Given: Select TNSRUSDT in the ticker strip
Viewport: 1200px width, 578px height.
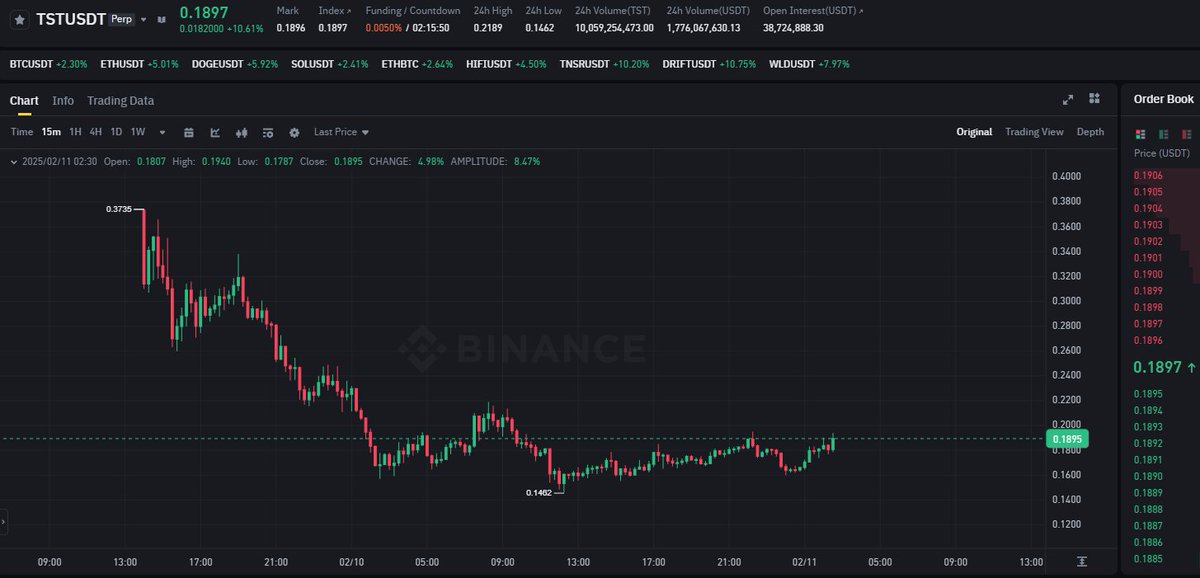Looking at the screenshot, I should [604, 64].
